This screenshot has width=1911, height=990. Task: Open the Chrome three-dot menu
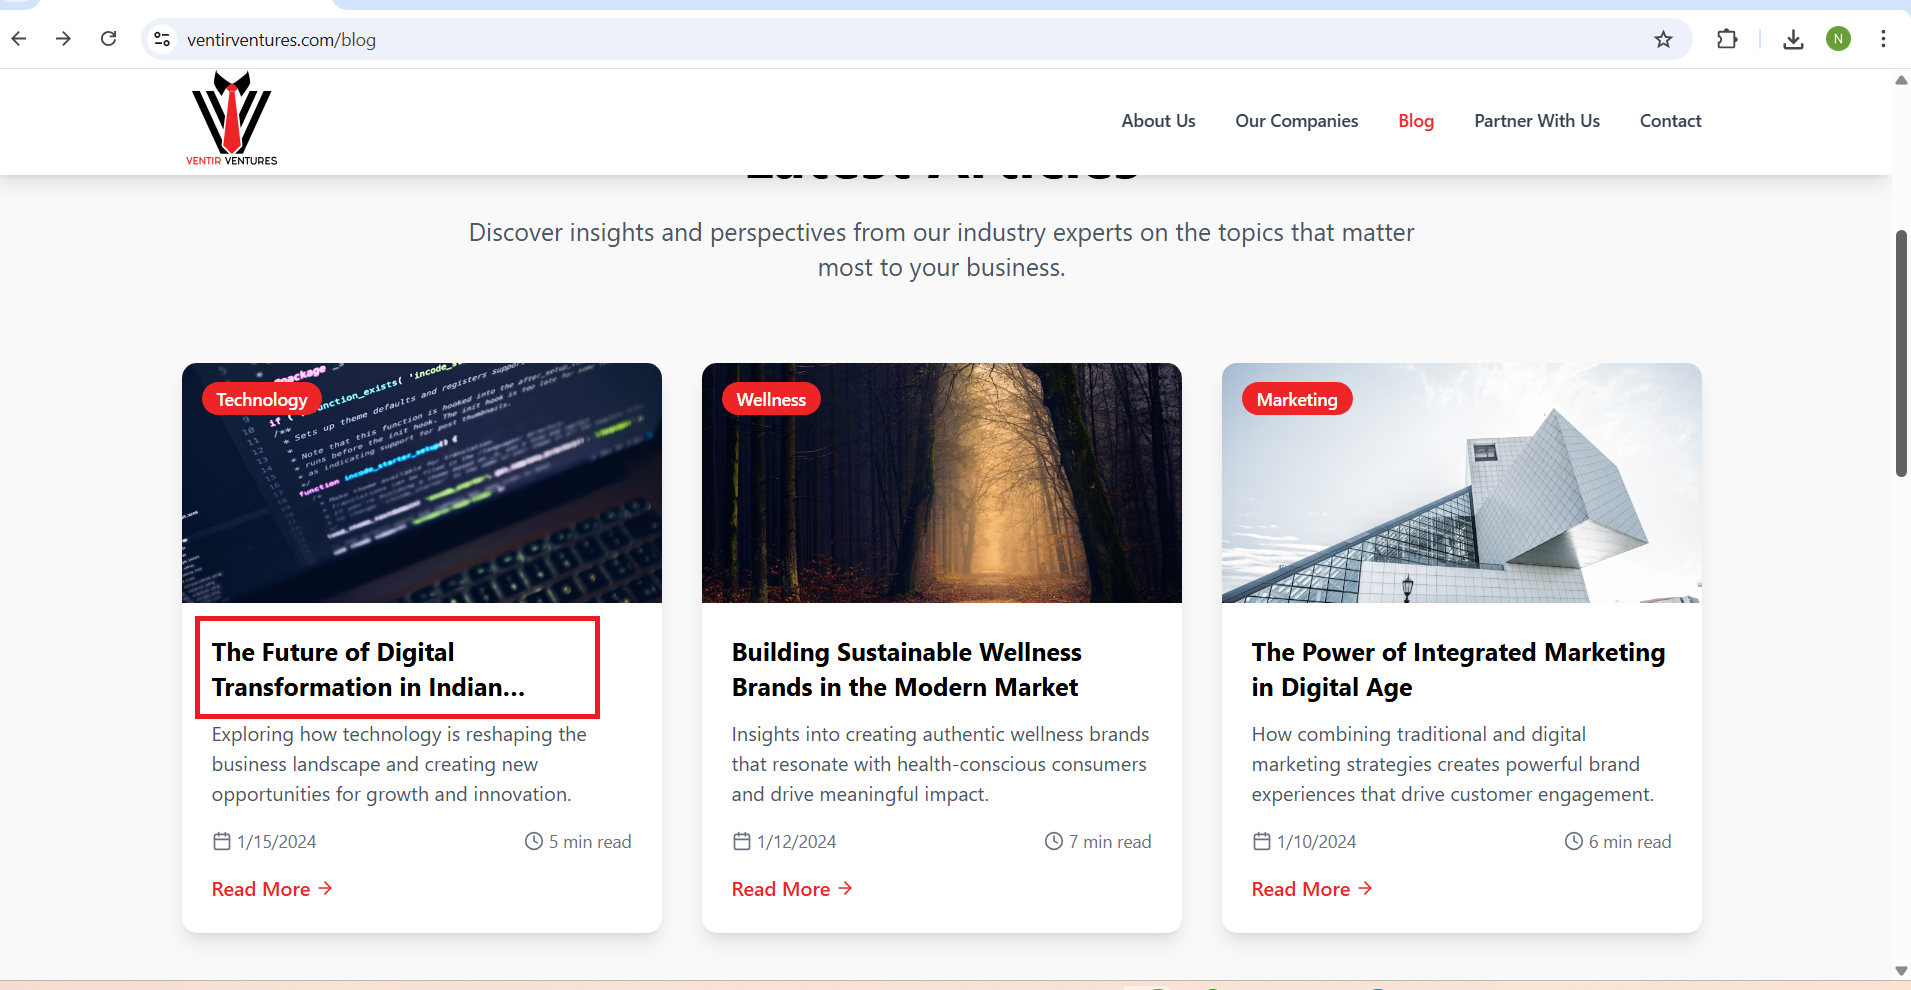(x=1883, y=39)
